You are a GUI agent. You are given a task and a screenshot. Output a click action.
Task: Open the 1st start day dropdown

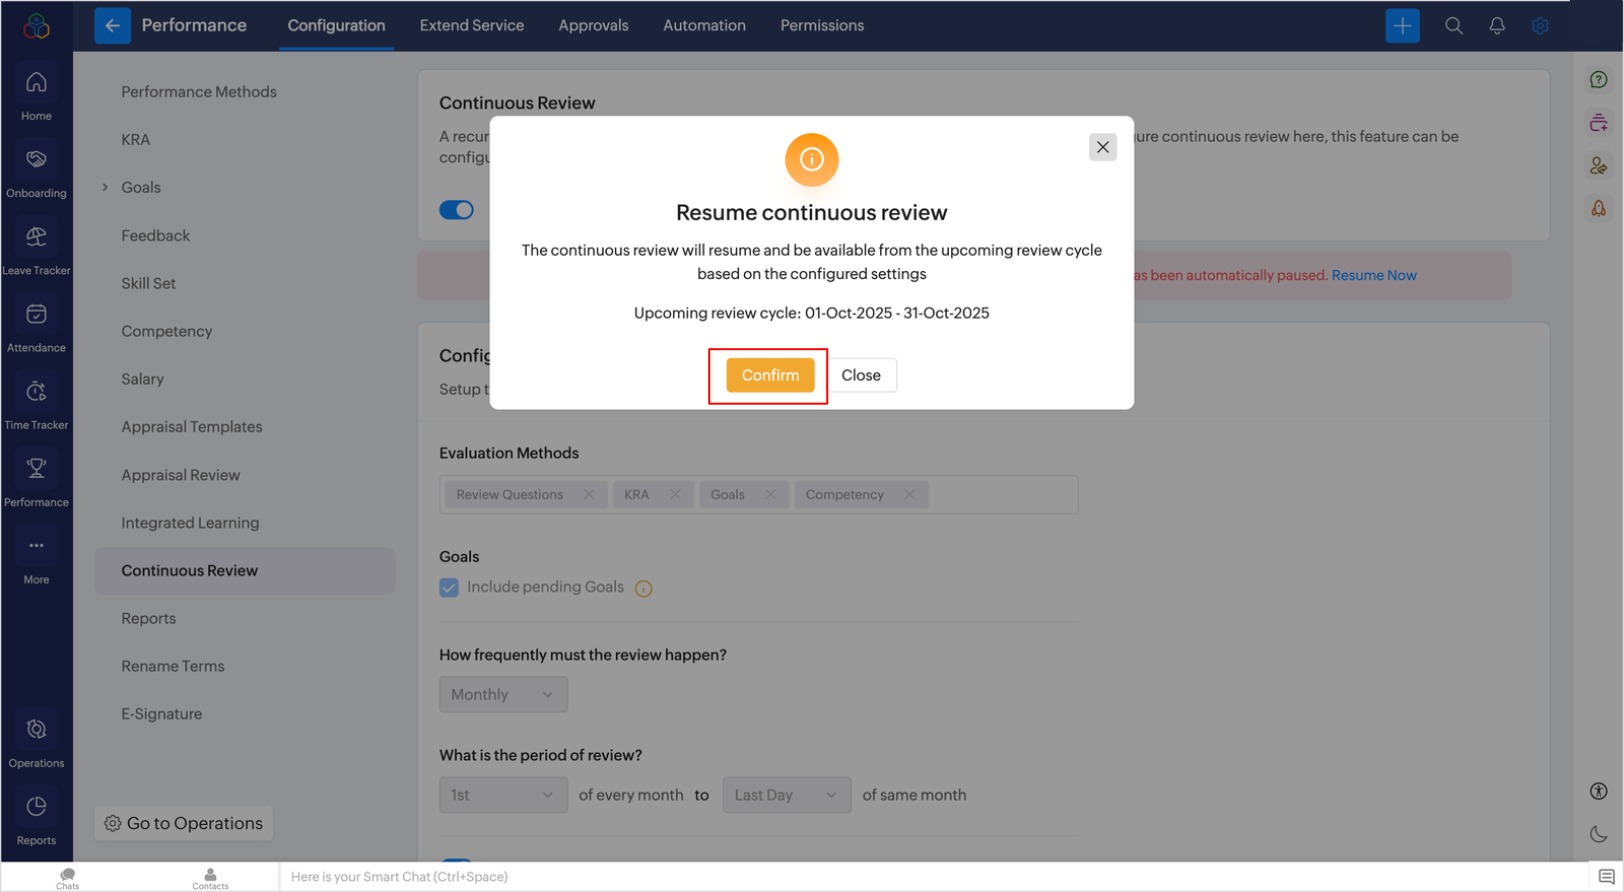(x=503, y=795)
